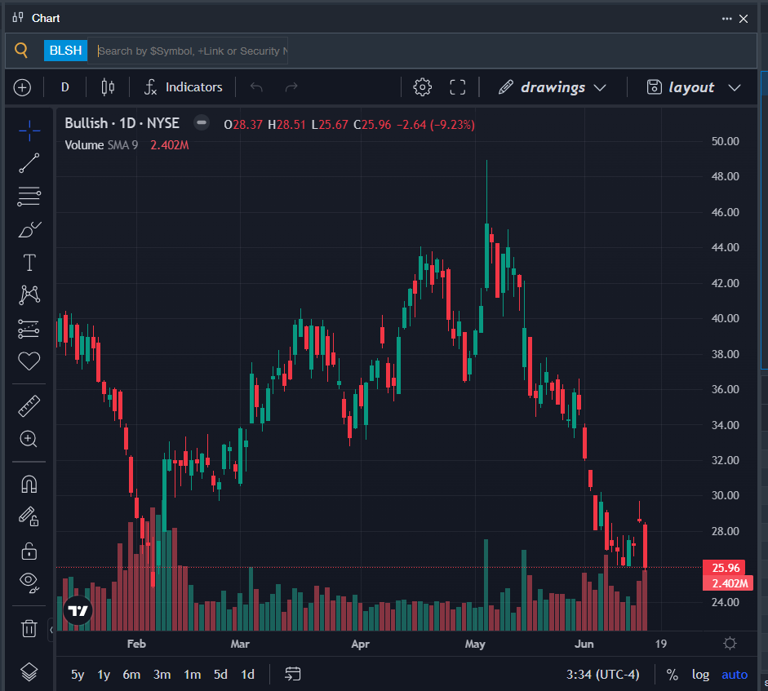Click the redo arrow
Image resolution: width=768 pixels, height=691 pixels.
pyautogui.click(x=291, y=87)
